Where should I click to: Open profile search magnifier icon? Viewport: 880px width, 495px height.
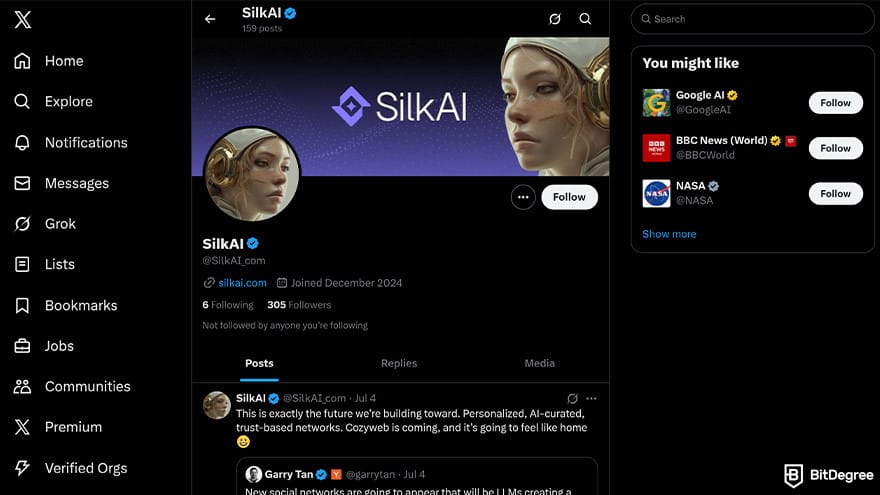[x=585, y=19]
